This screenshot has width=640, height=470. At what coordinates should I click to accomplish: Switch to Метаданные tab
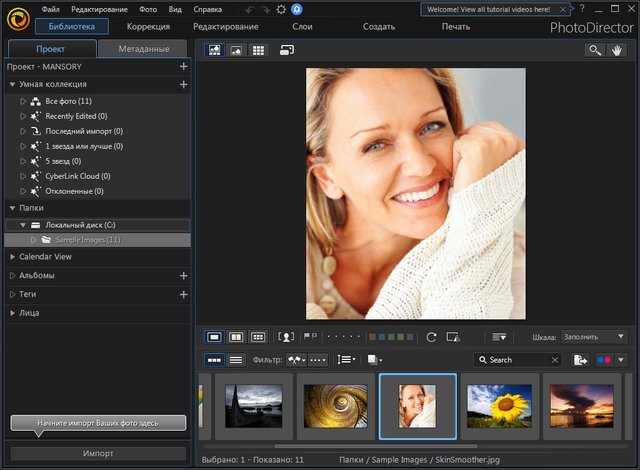point(144,49)
